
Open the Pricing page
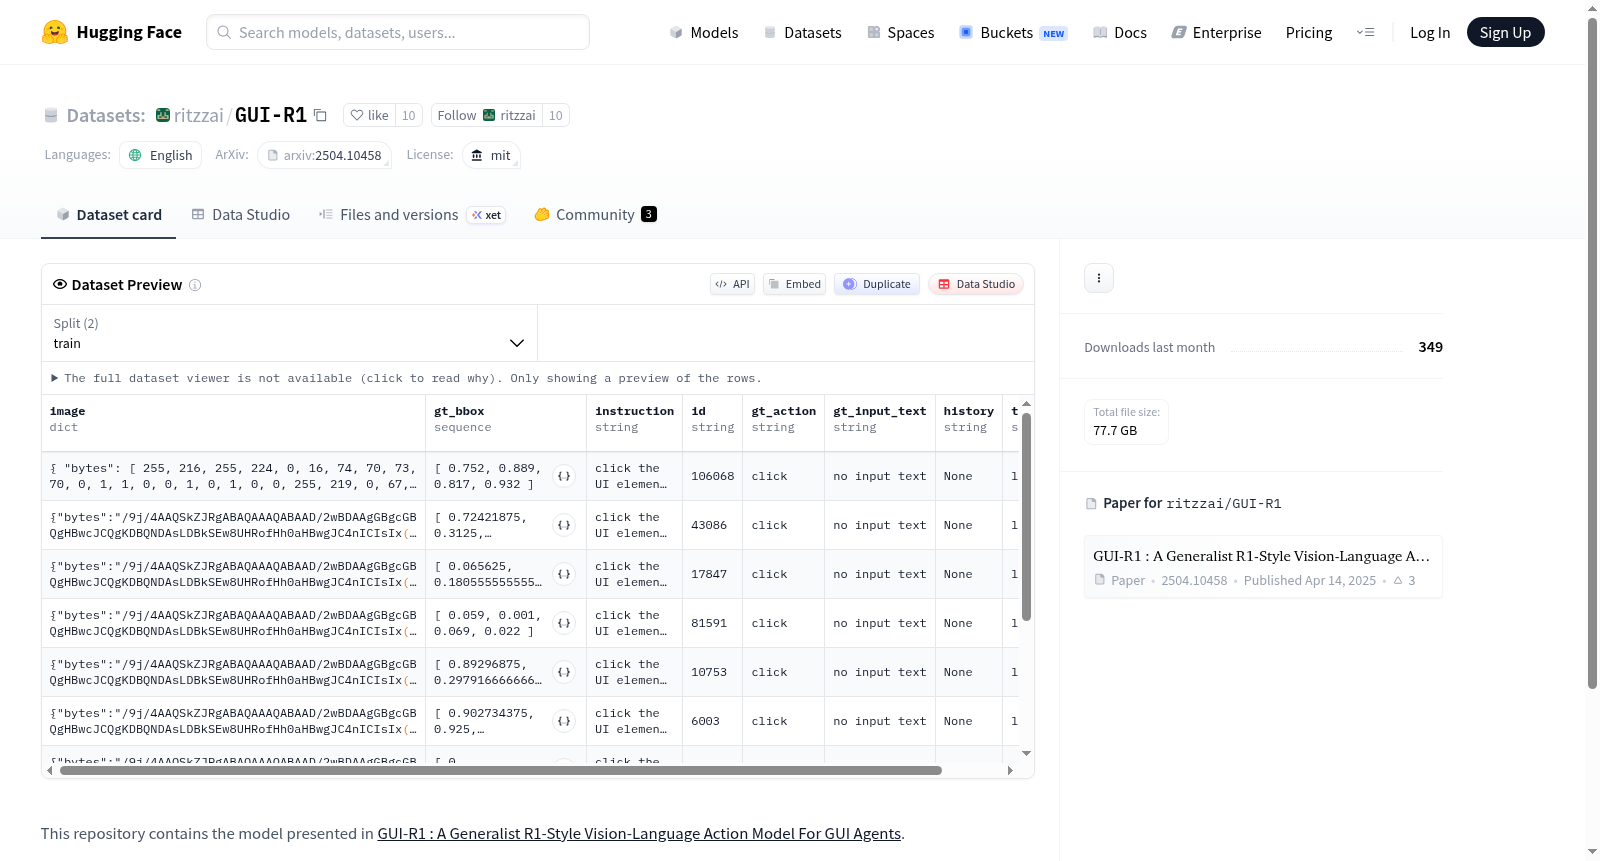(x=1309, y=32)
